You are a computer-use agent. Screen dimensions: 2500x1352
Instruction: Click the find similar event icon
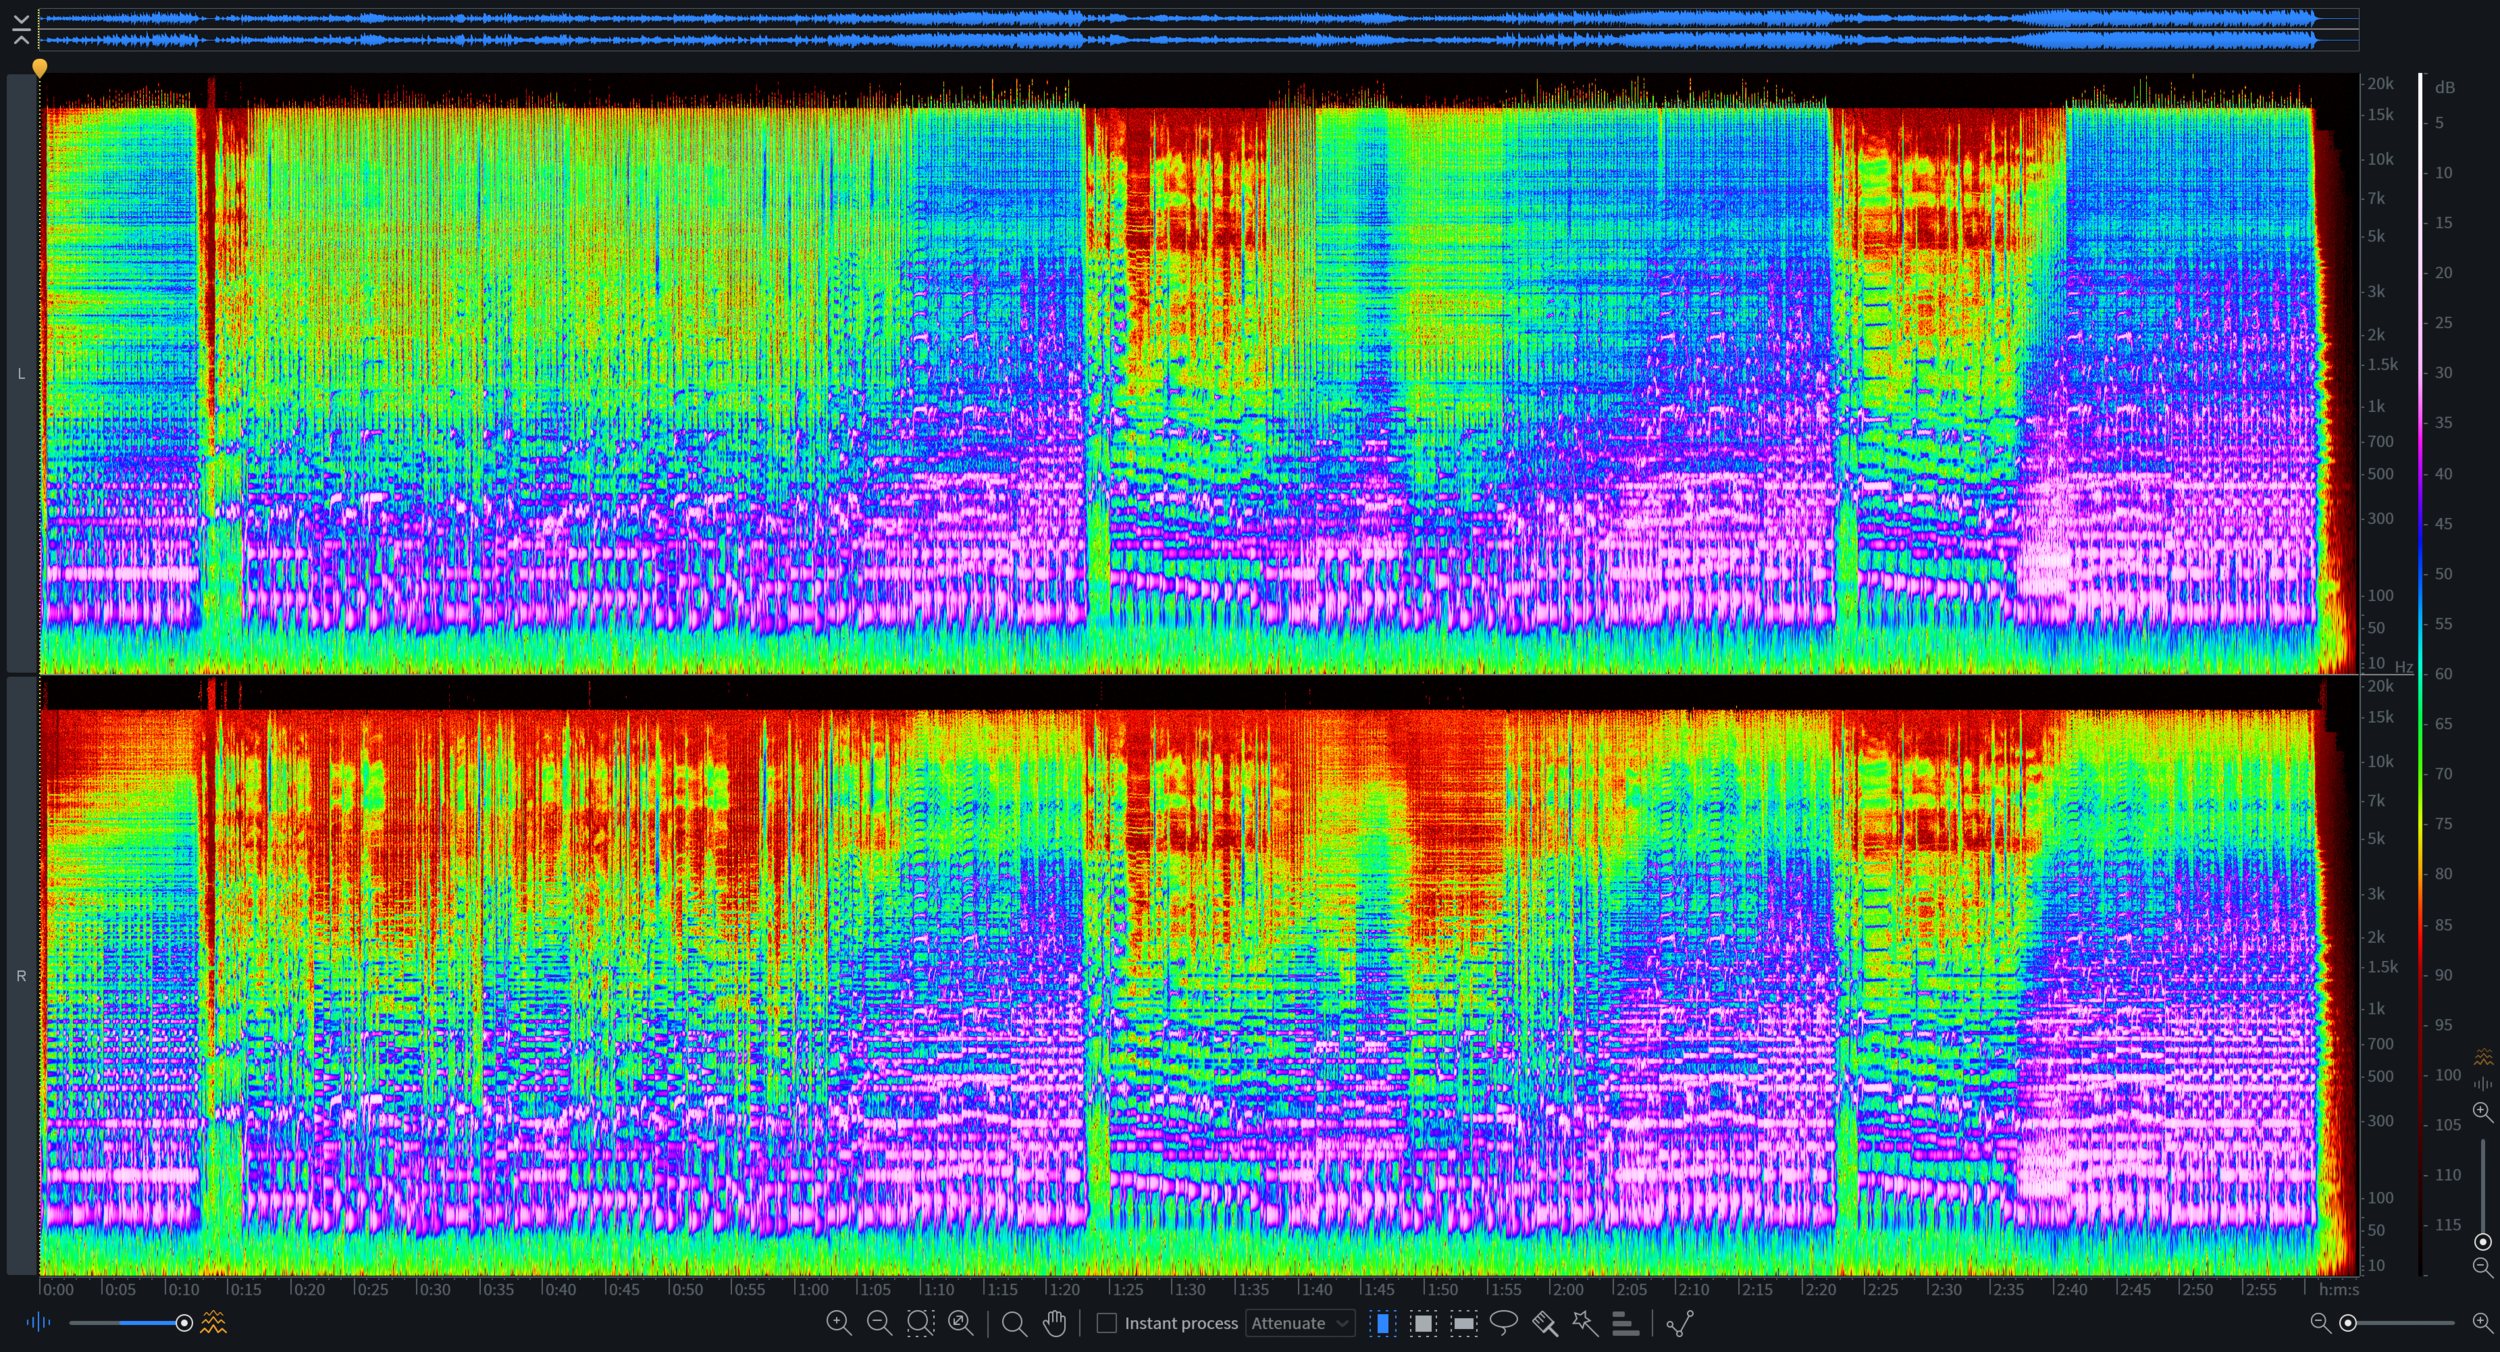[x=1680, y=1323]
